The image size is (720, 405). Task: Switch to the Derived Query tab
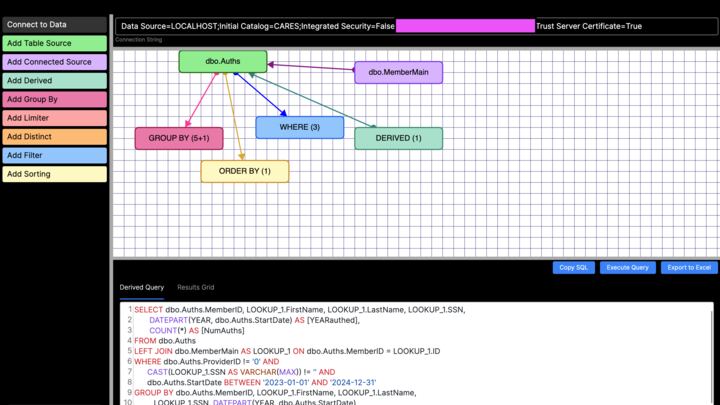click(141, 287)
